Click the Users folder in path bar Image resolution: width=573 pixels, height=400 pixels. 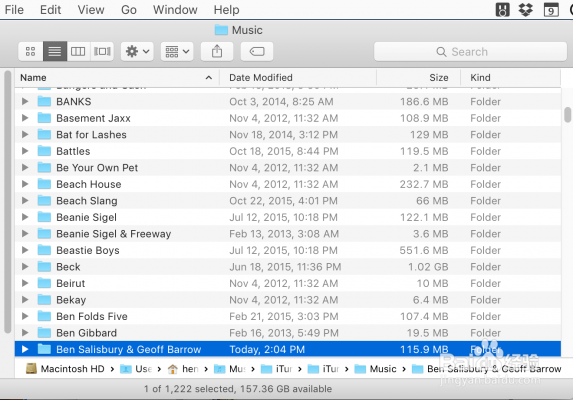click(x=136, y=369)
